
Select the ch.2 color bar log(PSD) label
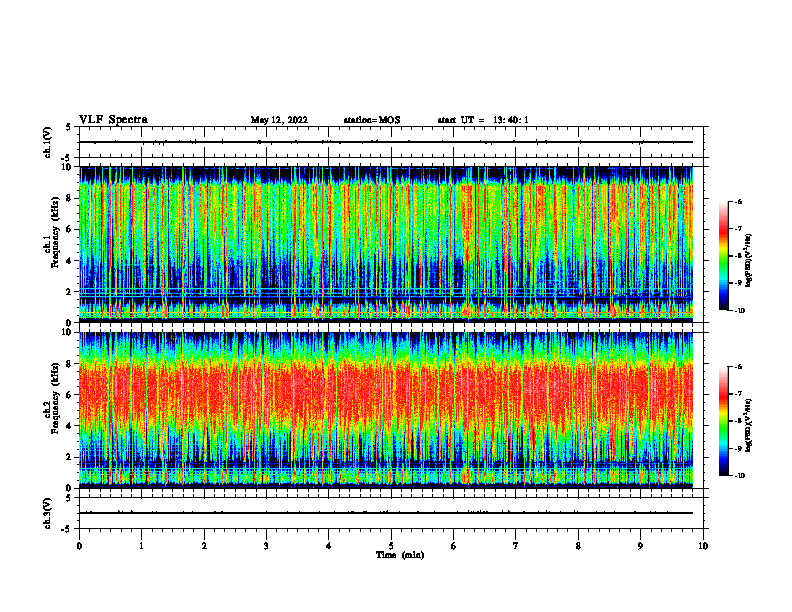point(749,425)
